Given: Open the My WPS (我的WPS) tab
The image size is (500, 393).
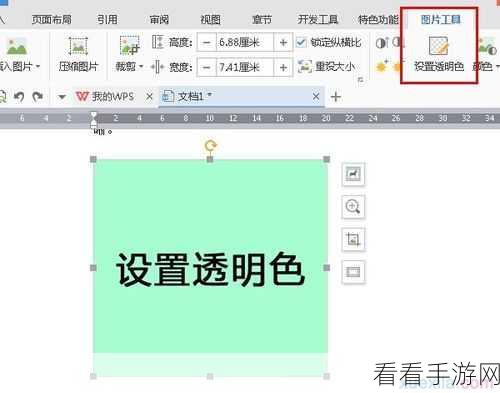Looking at the screenshot, I should click(x=105, y=97).
